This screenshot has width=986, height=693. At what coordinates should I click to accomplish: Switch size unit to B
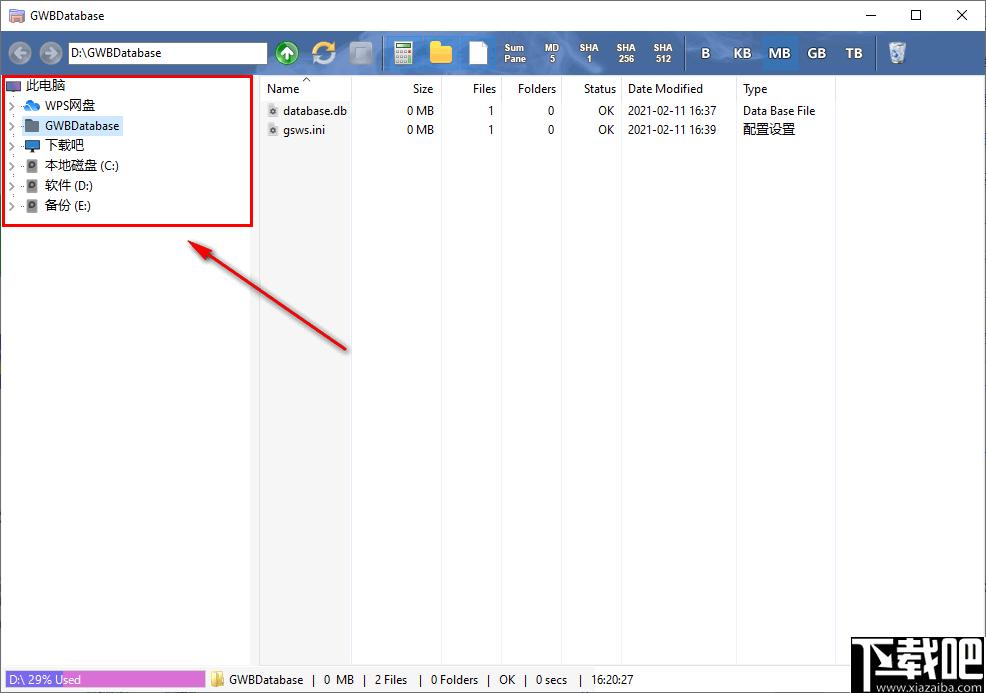pos(706,53)
